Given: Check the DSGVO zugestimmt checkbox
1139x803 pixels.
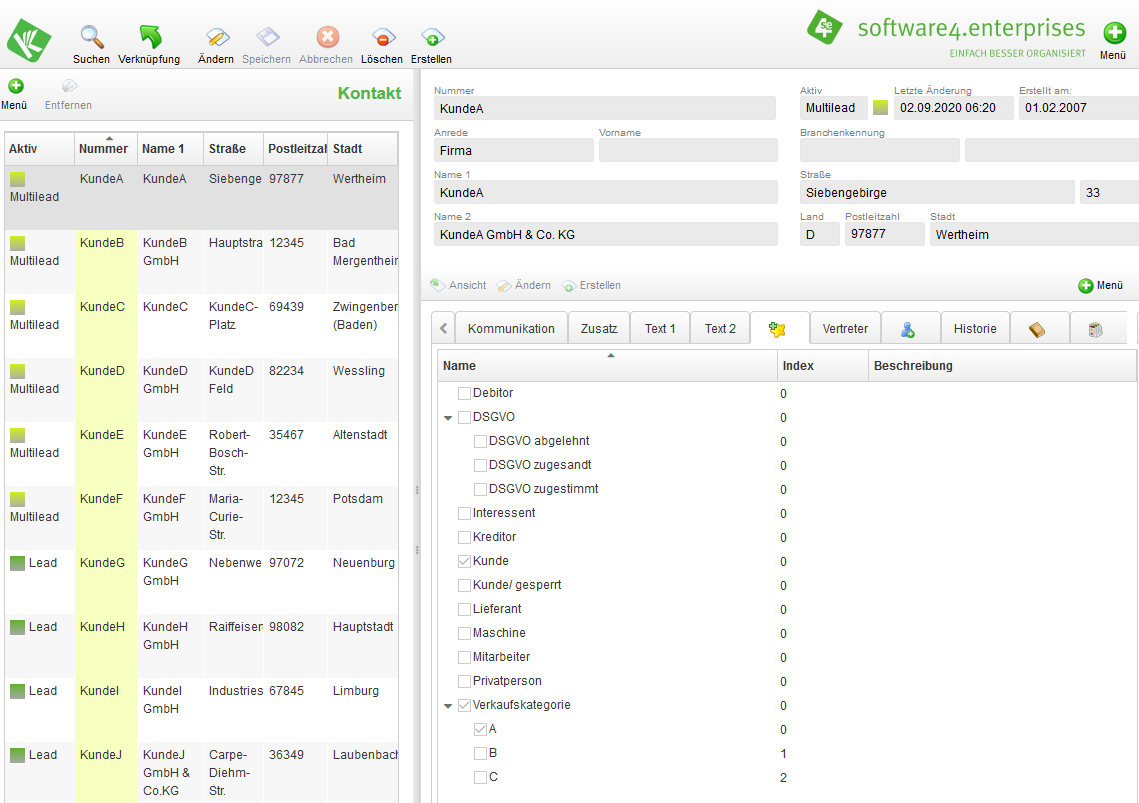Looking at the screenshot, I should point(480,489).
